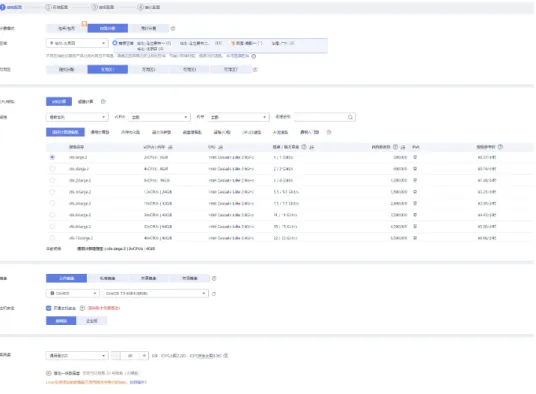The width and height of the screenshot is (536, 394).
Task: Open the CentOS image OS dropdown
Action: pos(72,294)
